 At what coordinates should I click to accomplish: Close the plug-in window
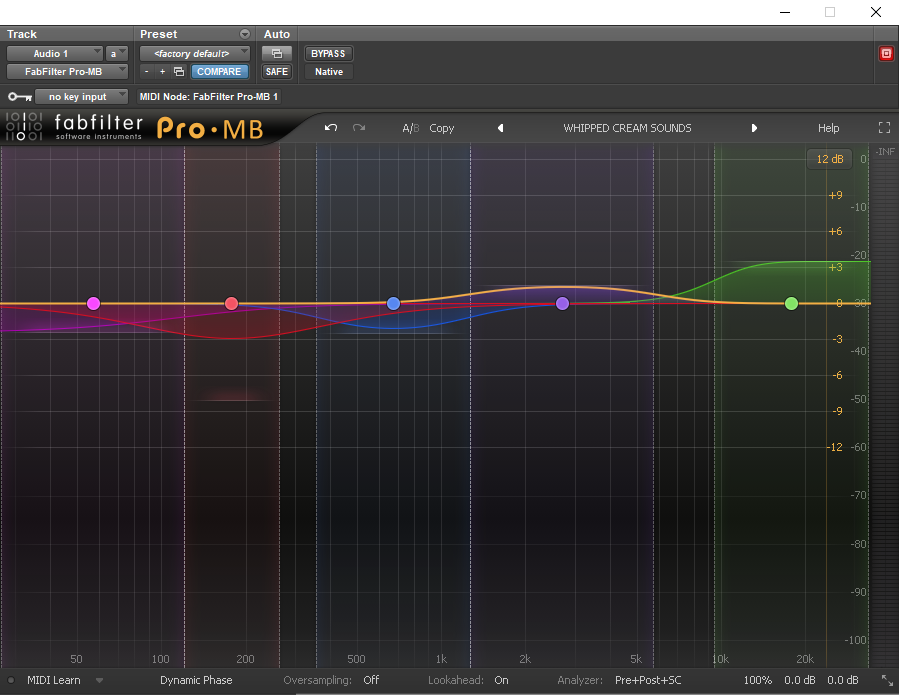(x=875, y=12)
